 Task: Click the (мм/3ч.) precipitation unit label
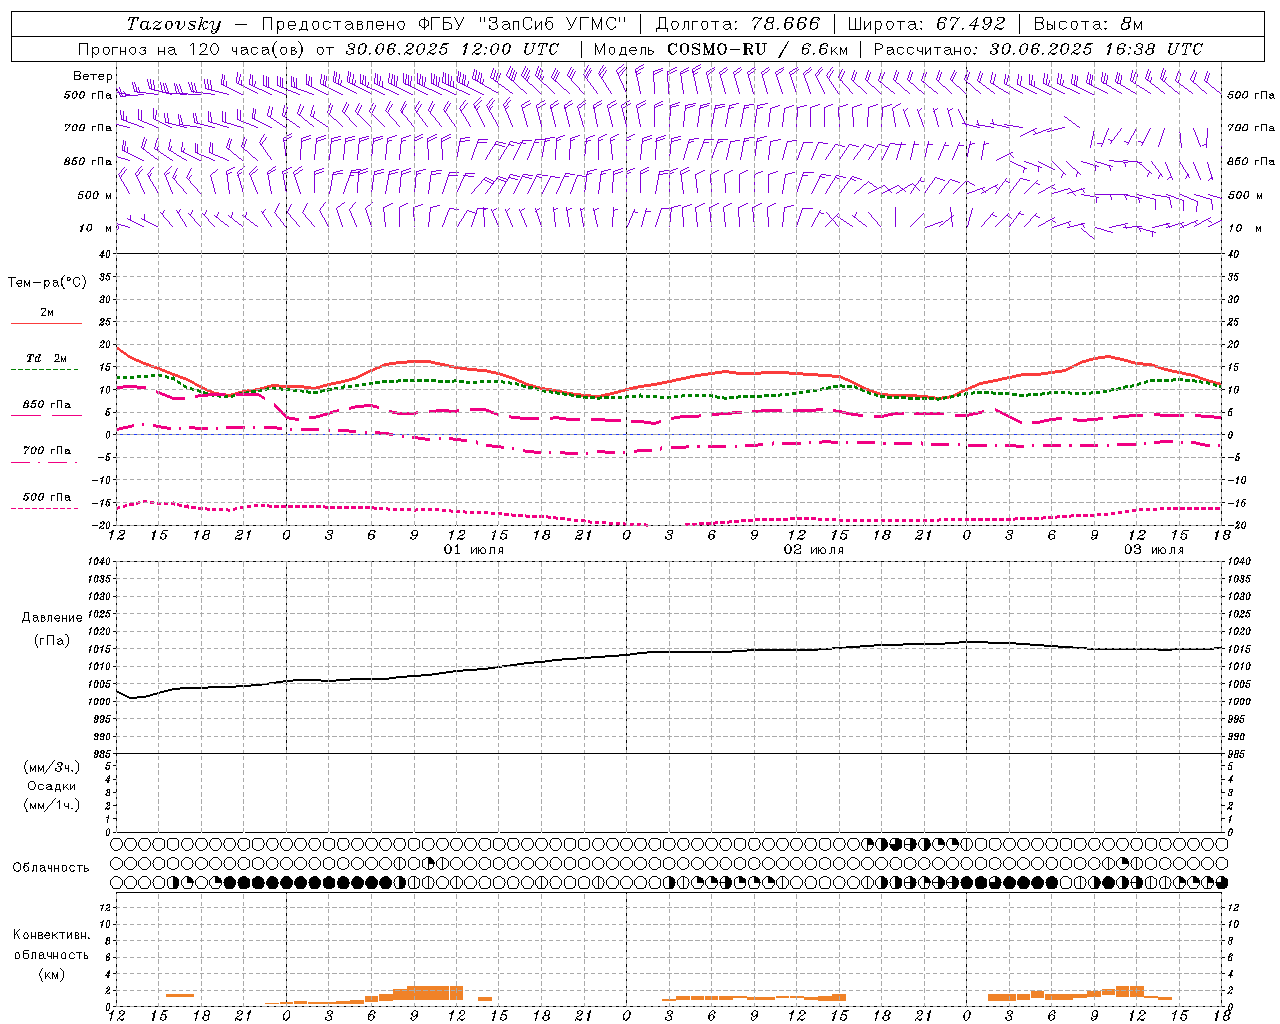click(52, 767)
